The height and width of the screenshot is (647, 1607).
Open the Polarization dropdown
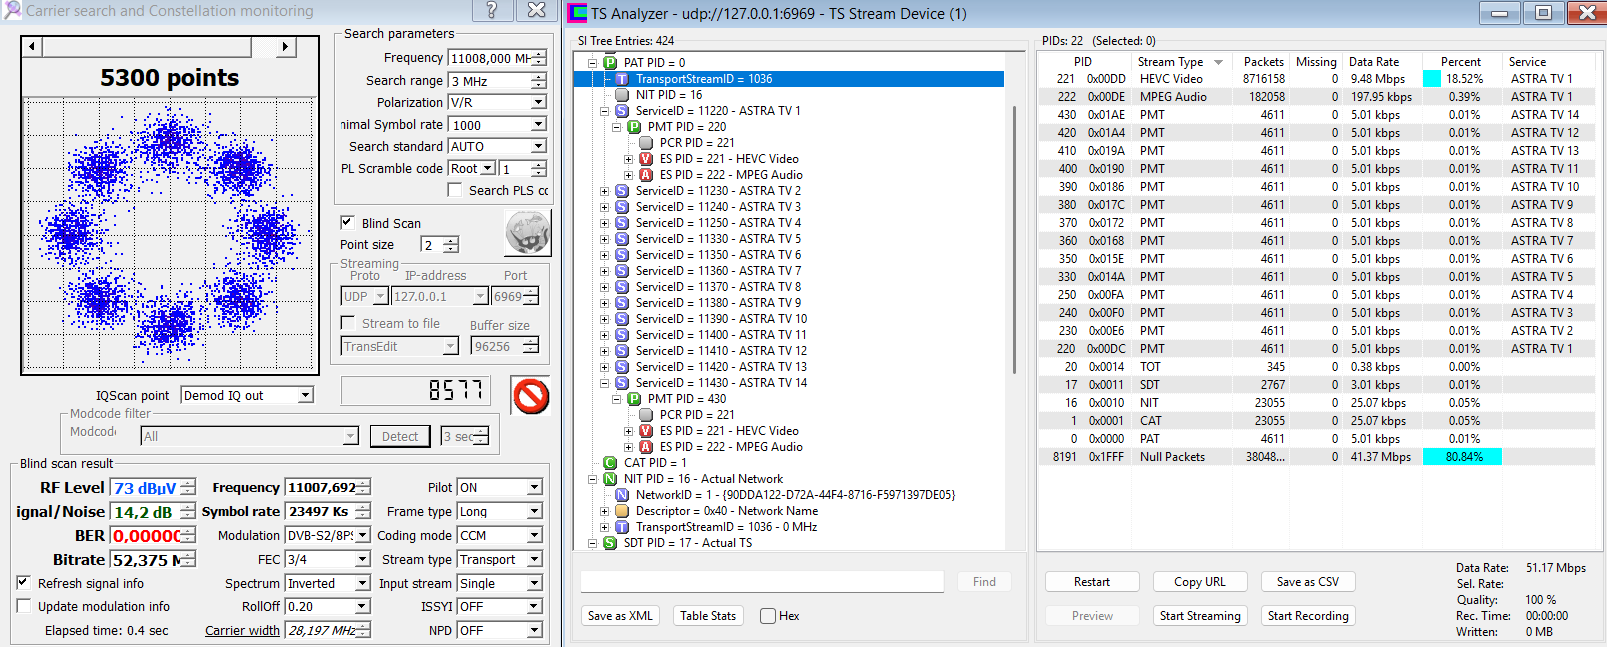538,102
